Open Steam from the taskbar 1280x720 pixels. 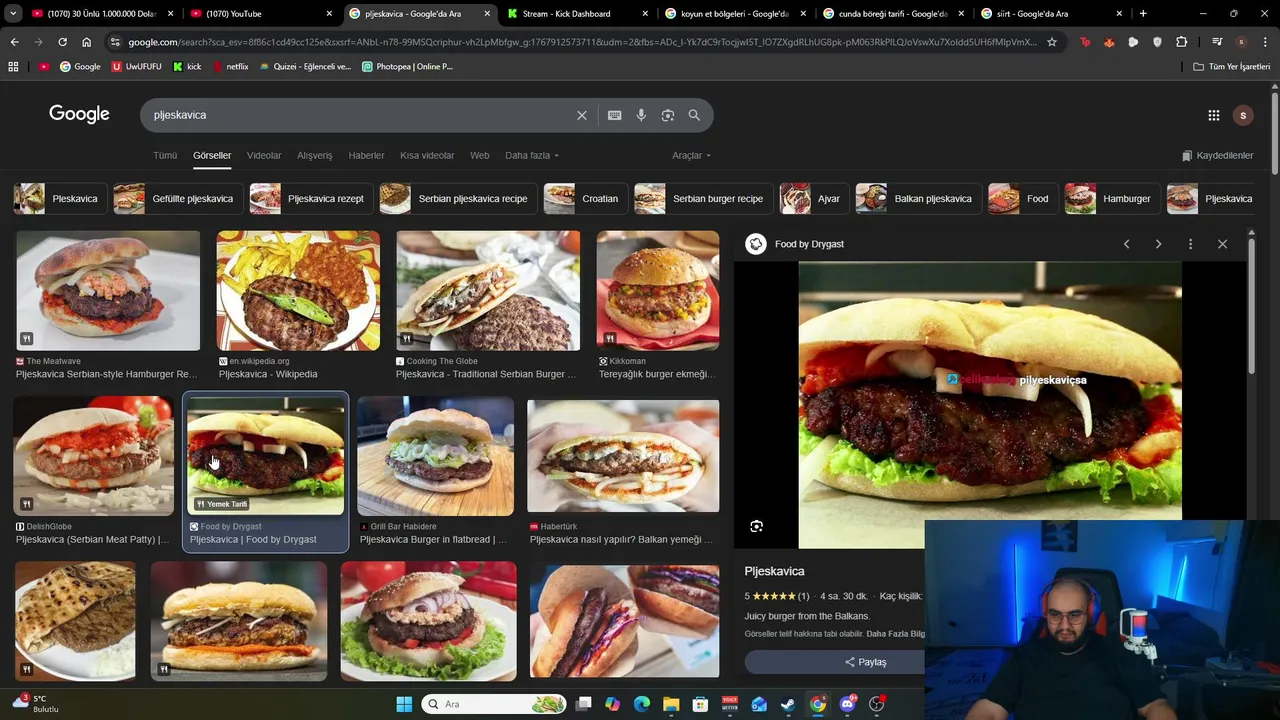[x=788, y=704]
